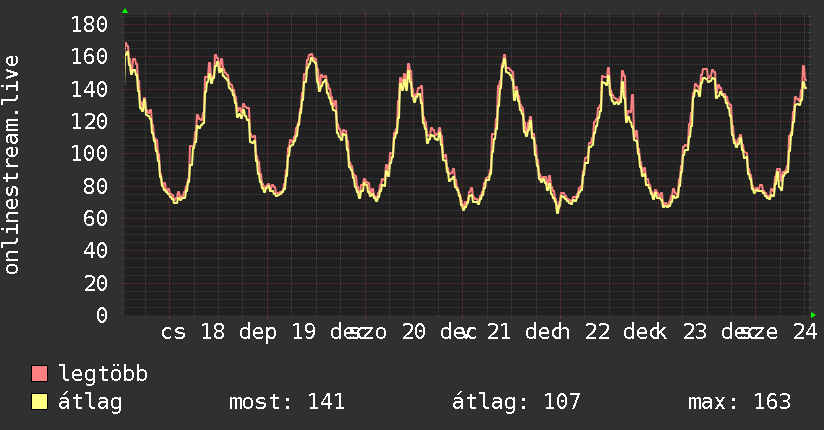The height and width of the screenshot is (430, 824).
Task: Click the 20 y-axis label
Action: coord(96,283)
